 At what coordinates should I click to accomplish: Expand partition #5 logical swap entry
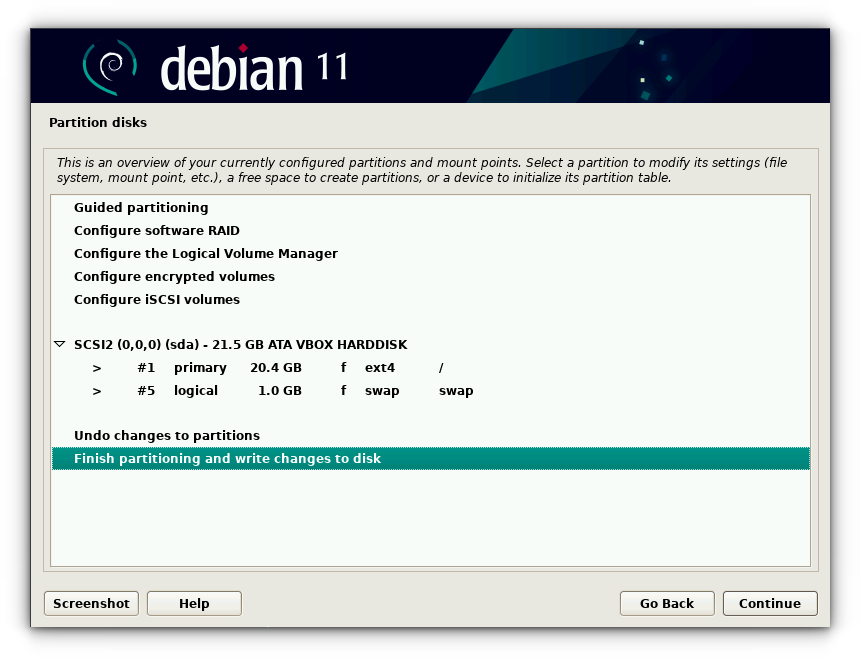coord(96,390)
